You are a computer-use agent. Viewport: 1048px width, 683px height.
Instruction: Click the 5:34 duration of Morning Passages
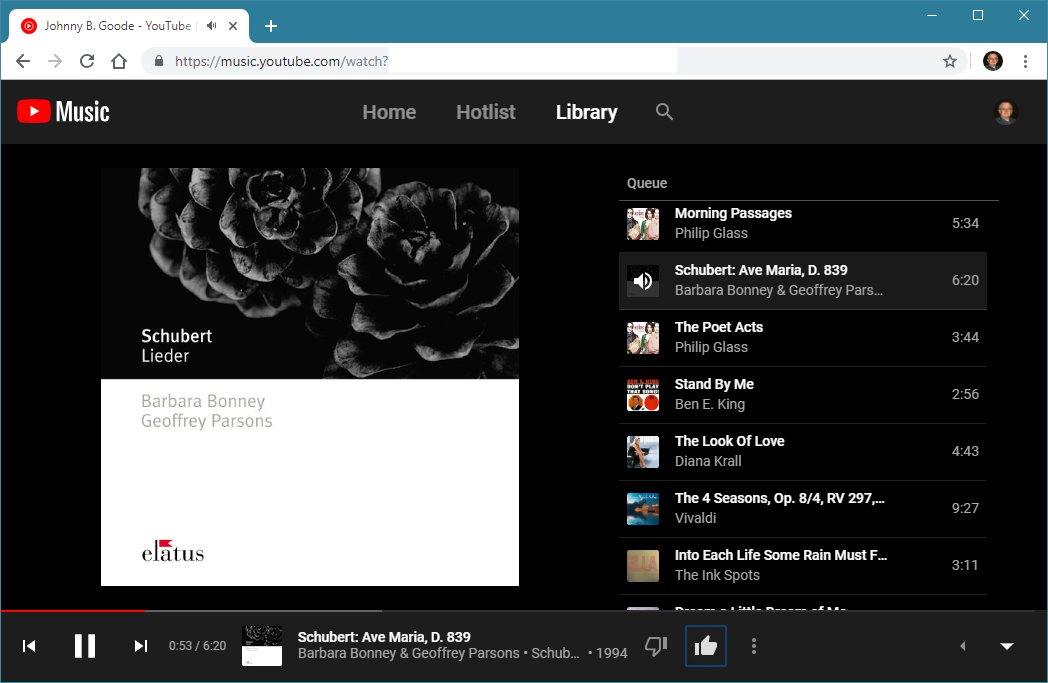coord(965,223)
